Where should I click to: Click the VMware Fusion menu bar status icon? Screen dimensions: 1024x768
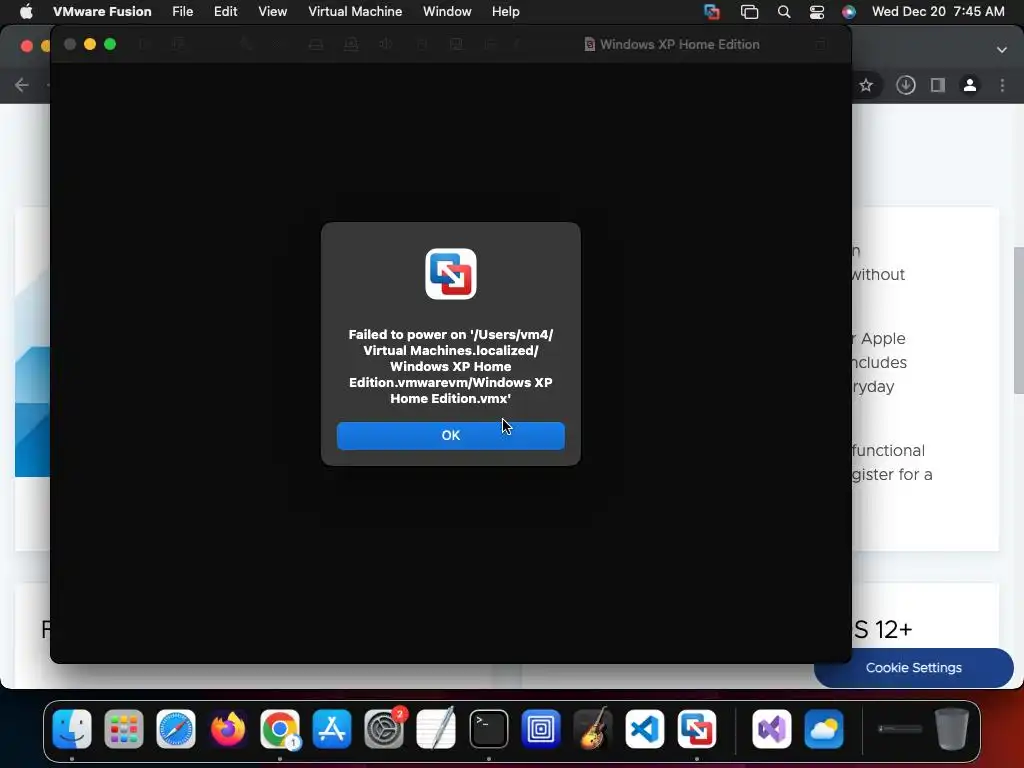tap(712, 11)
